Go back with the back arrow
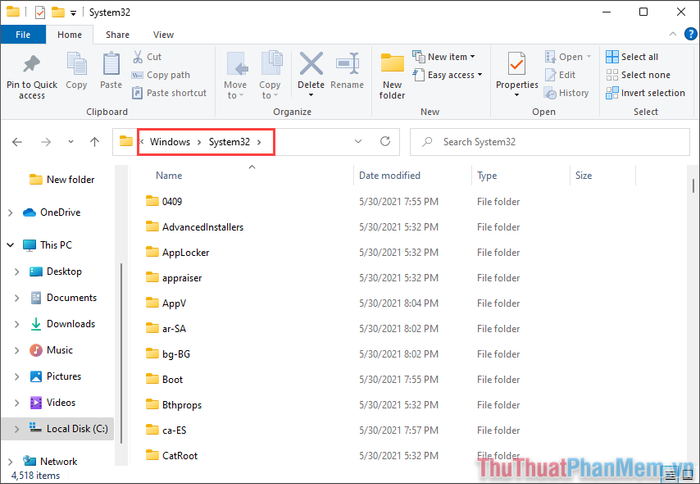Image resolution: width=700 pixels, height=484 pixels. tap(17, 142)
